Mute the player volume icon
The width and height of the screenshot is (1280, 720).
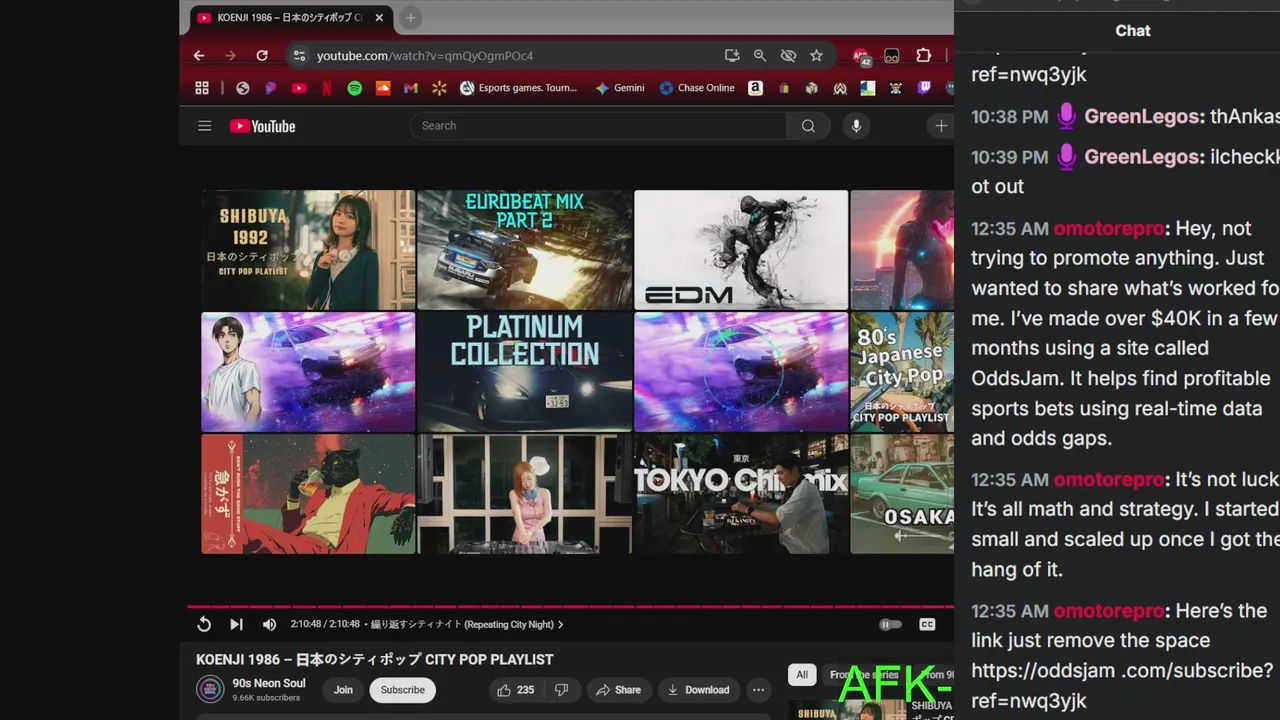click(269, 624)
